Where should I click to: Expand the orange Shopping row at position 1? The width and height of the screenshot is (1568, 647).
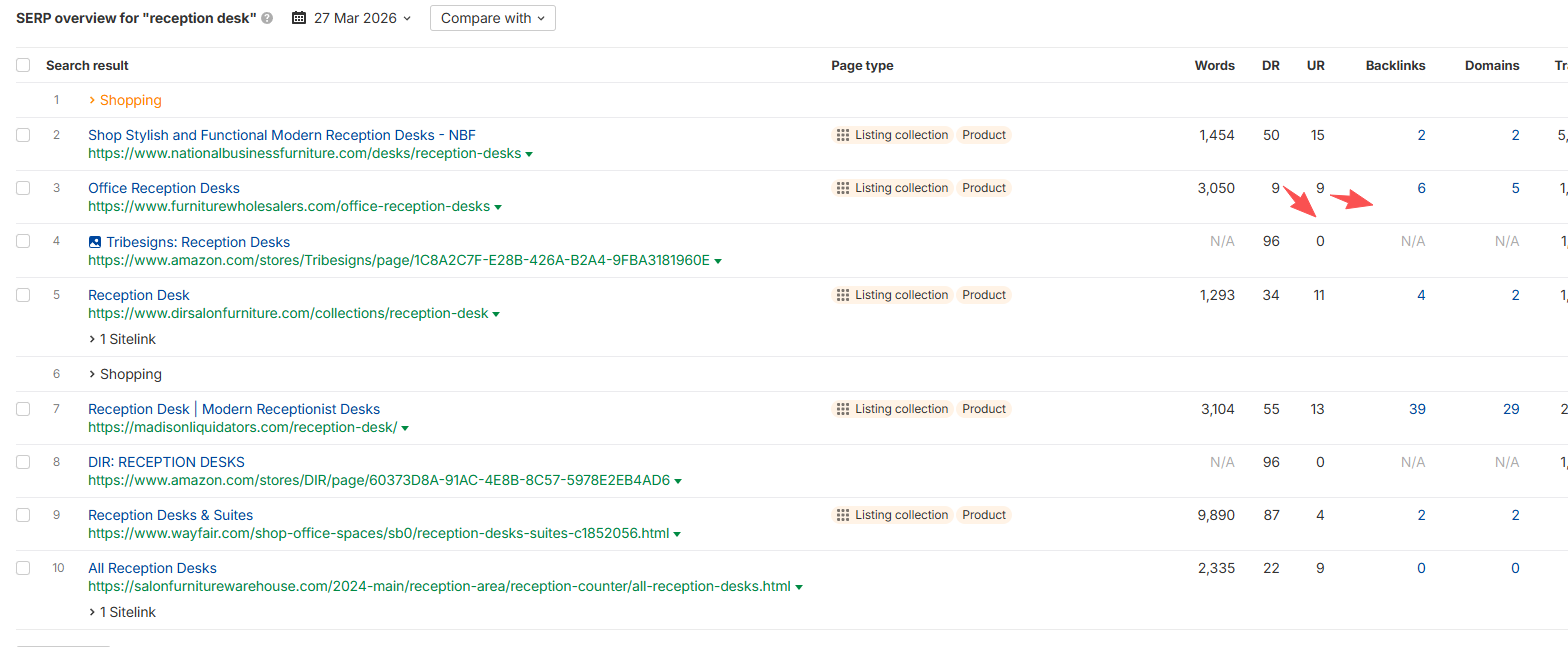(125, 100)
